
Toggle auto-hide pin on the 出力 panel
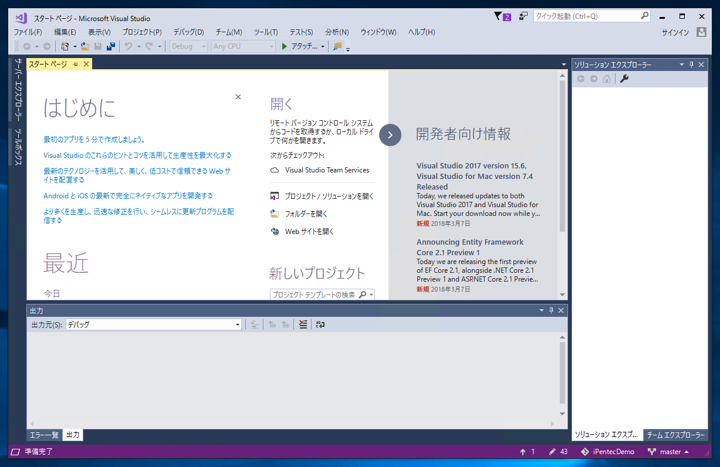tap(551, 310)
